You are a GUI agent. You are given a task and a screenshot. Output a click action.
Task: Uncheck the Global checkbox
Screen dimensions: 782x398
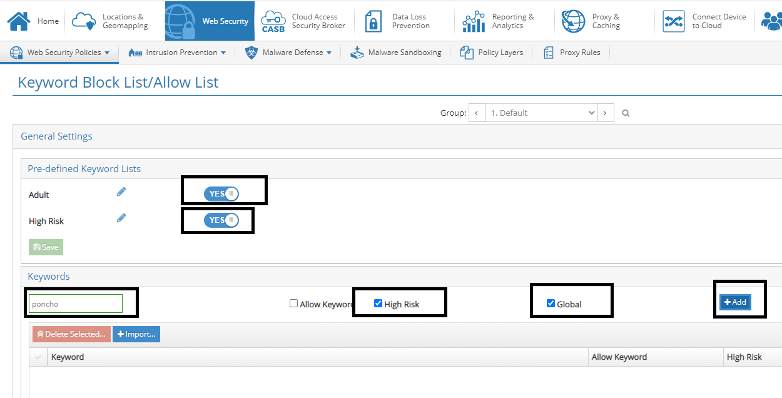(x=551, y=303)
